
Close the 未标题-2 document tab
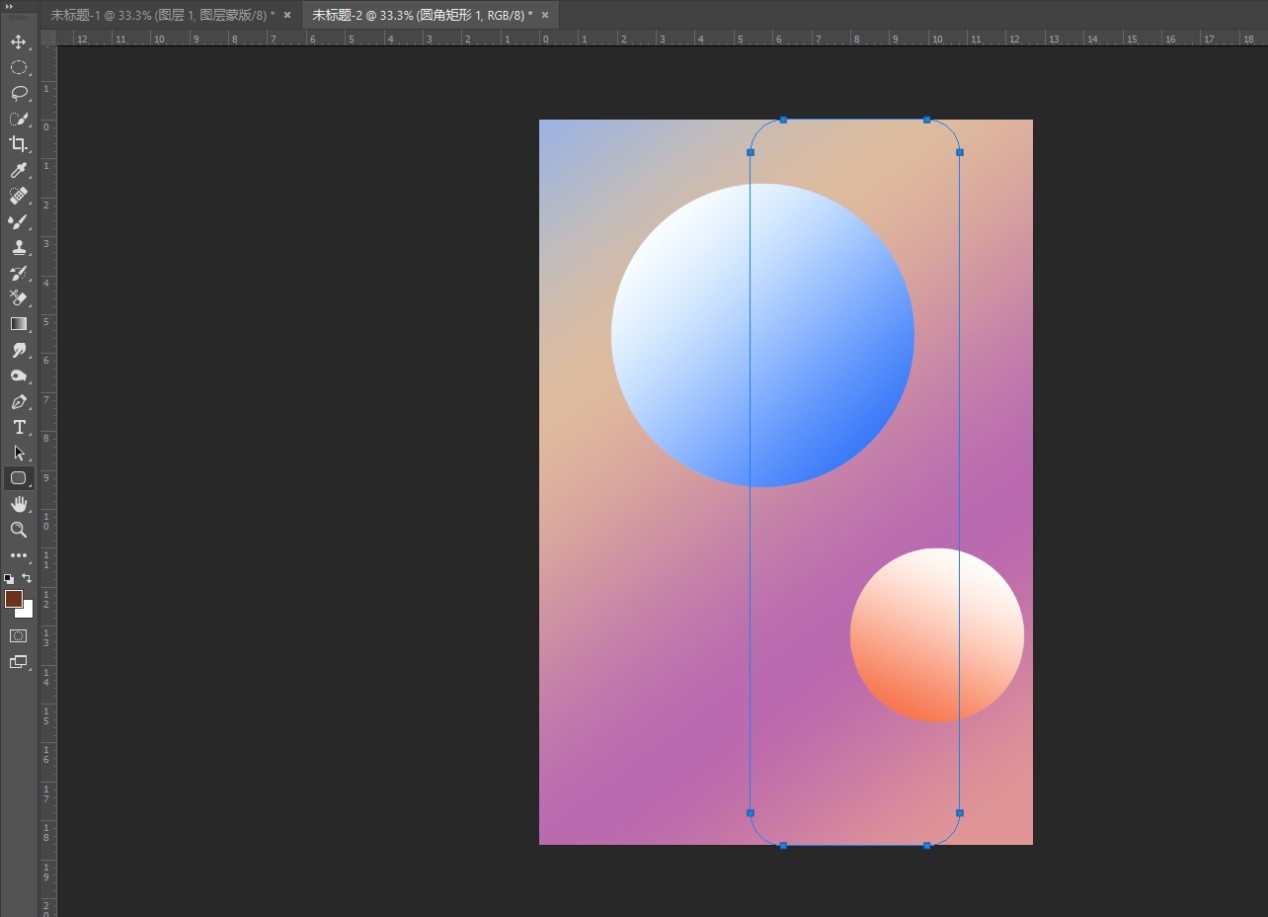[545, 15]
